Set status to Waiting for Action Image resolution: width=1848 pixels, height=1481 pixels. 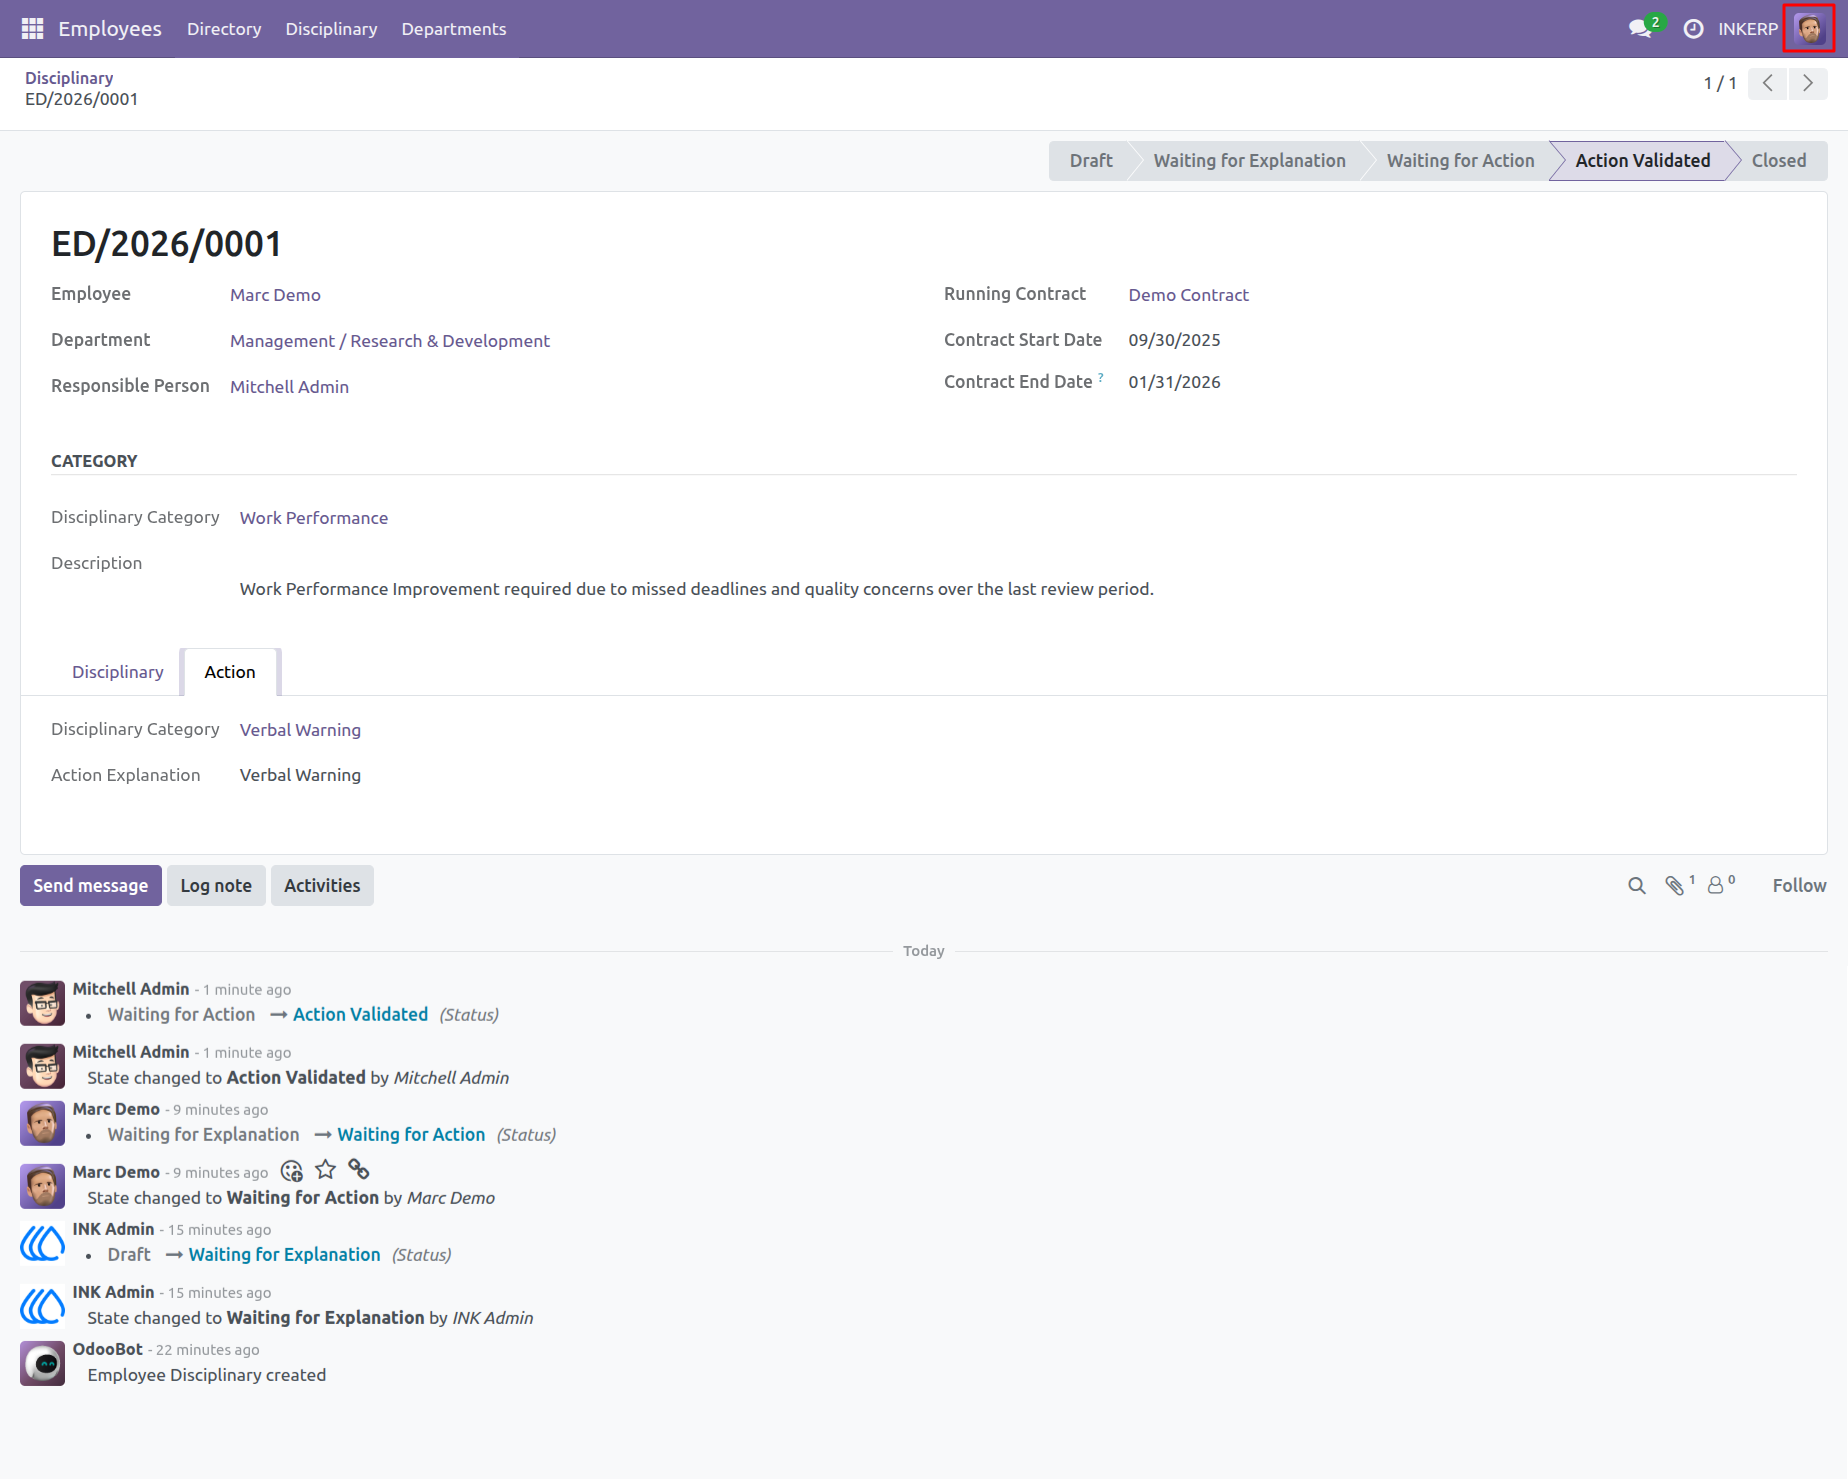(1460, 161)
